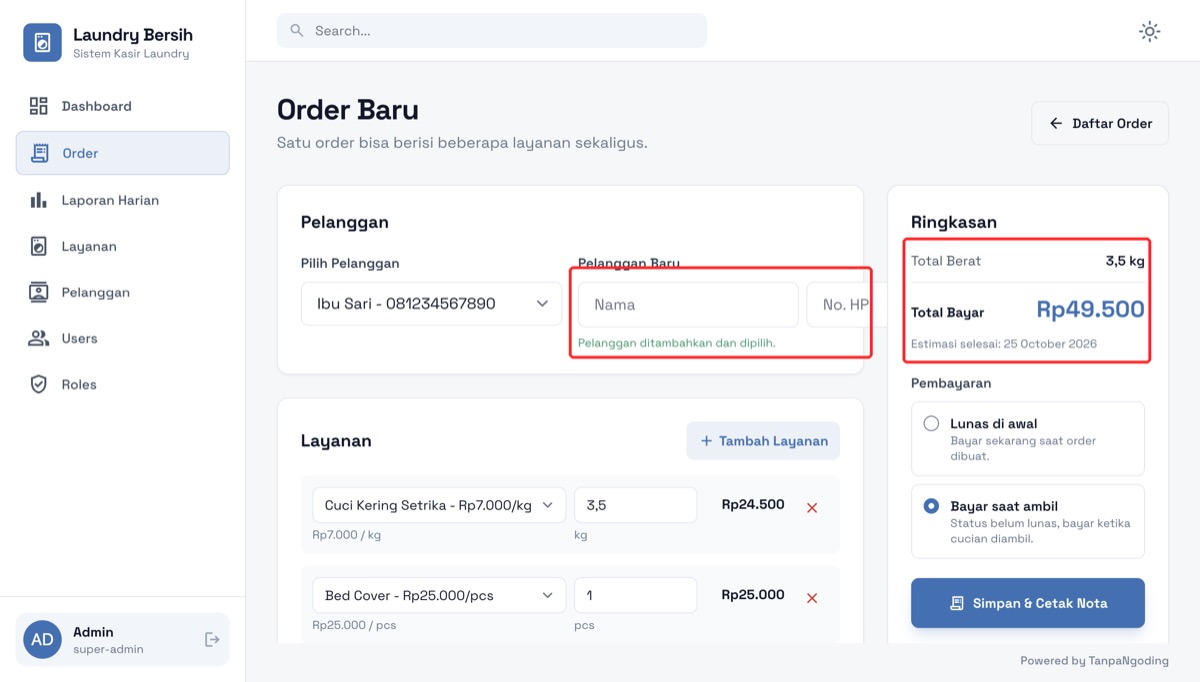Click the Dashboard grid icon
This screenshot has height=682, width=1200.
pos(39,106)
